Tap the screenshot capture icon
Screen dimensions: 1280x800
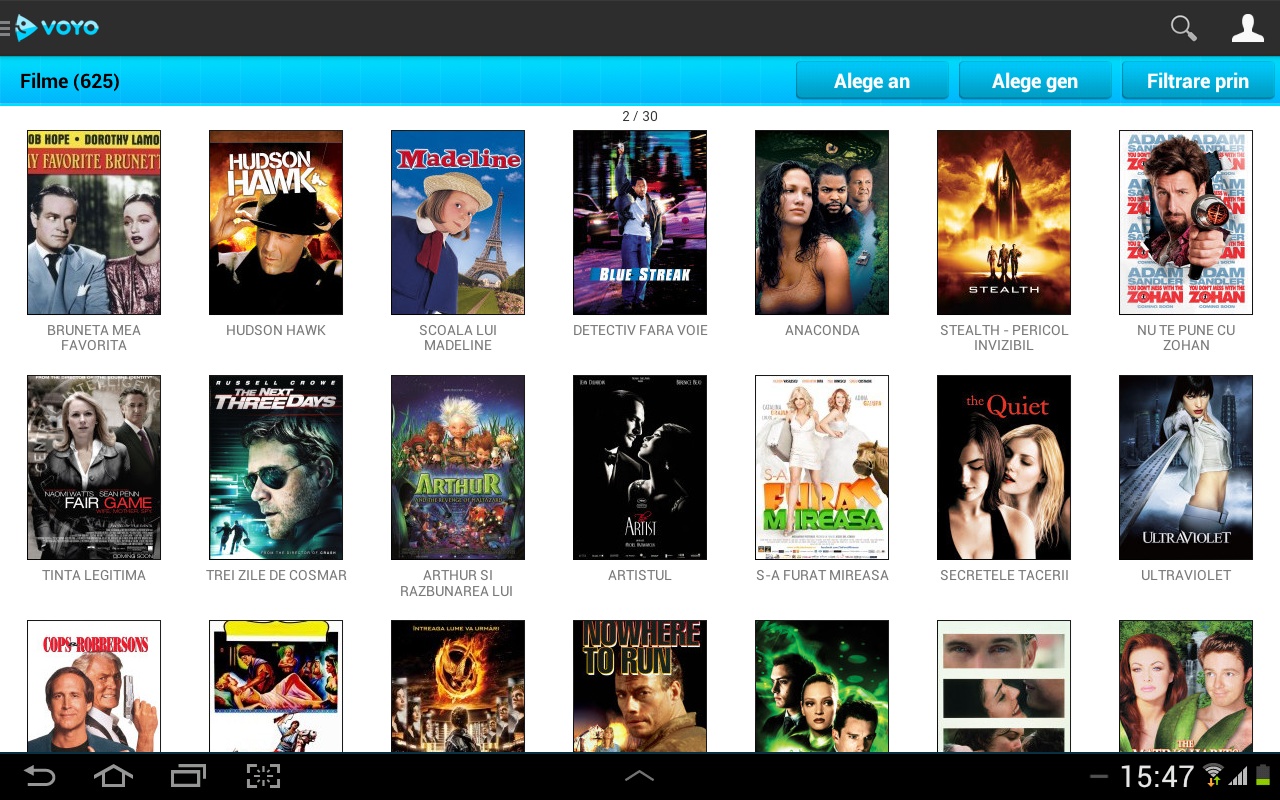coord(263,776)
